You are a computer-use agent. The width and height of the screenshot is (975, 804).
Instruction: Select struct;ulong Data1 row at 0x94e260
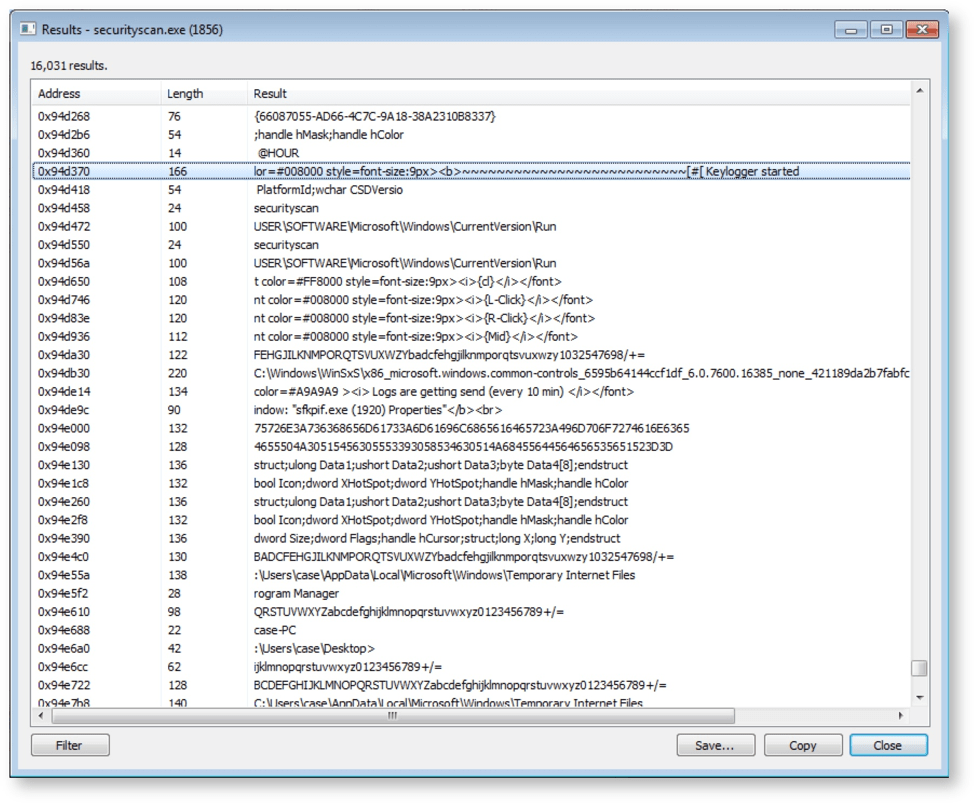pos(471,502)
